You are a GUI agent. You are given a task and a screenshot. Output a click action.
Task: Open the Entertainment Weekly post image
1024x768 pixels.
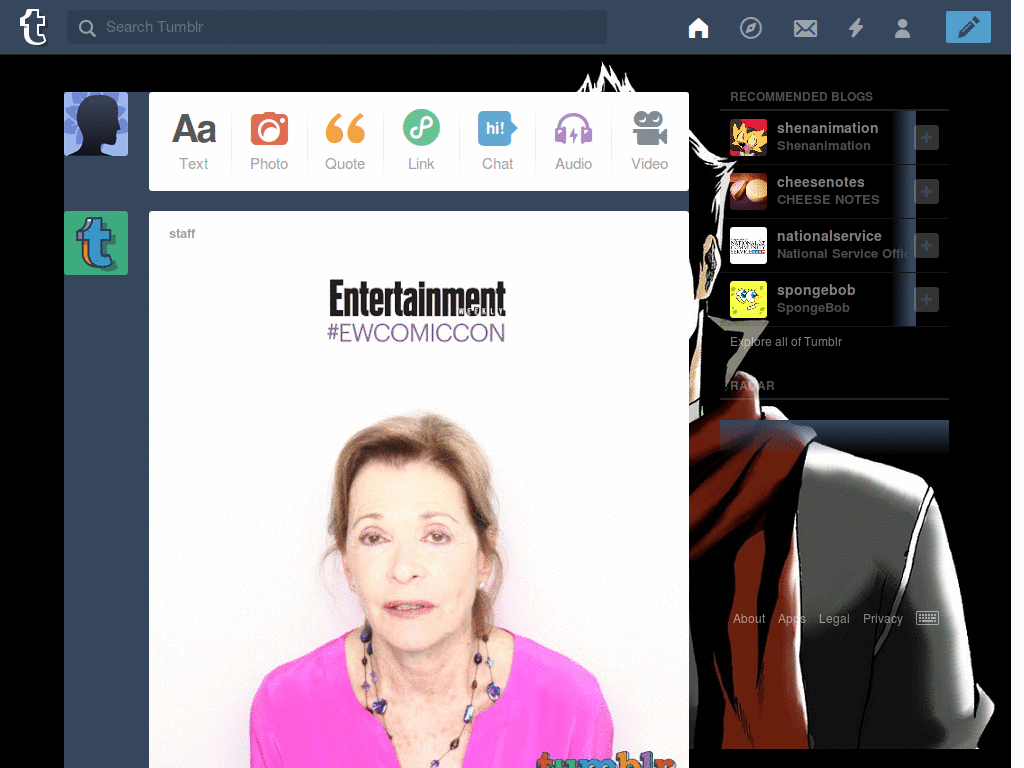419,509
